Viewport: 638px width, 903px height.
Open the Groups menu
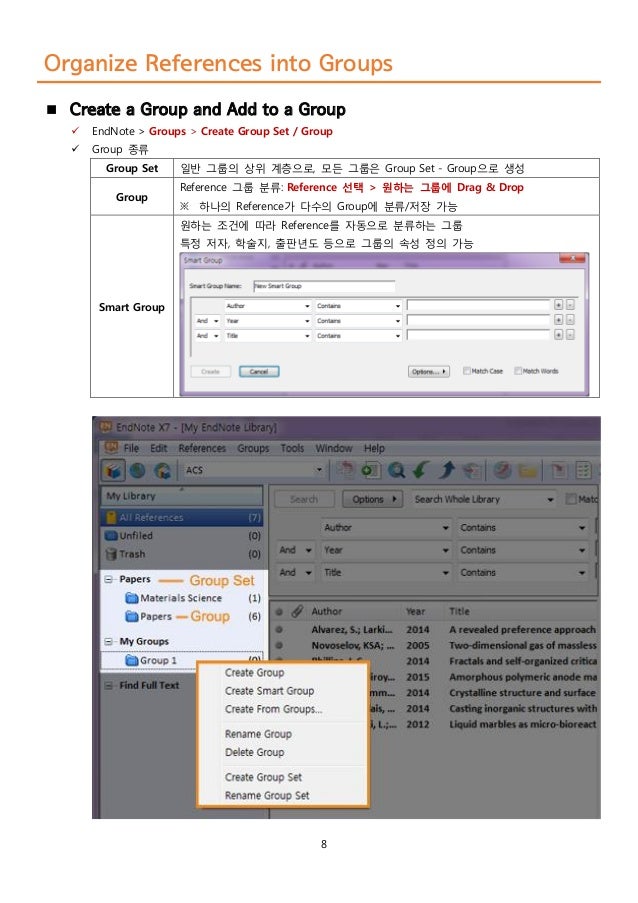click(253, 448)
